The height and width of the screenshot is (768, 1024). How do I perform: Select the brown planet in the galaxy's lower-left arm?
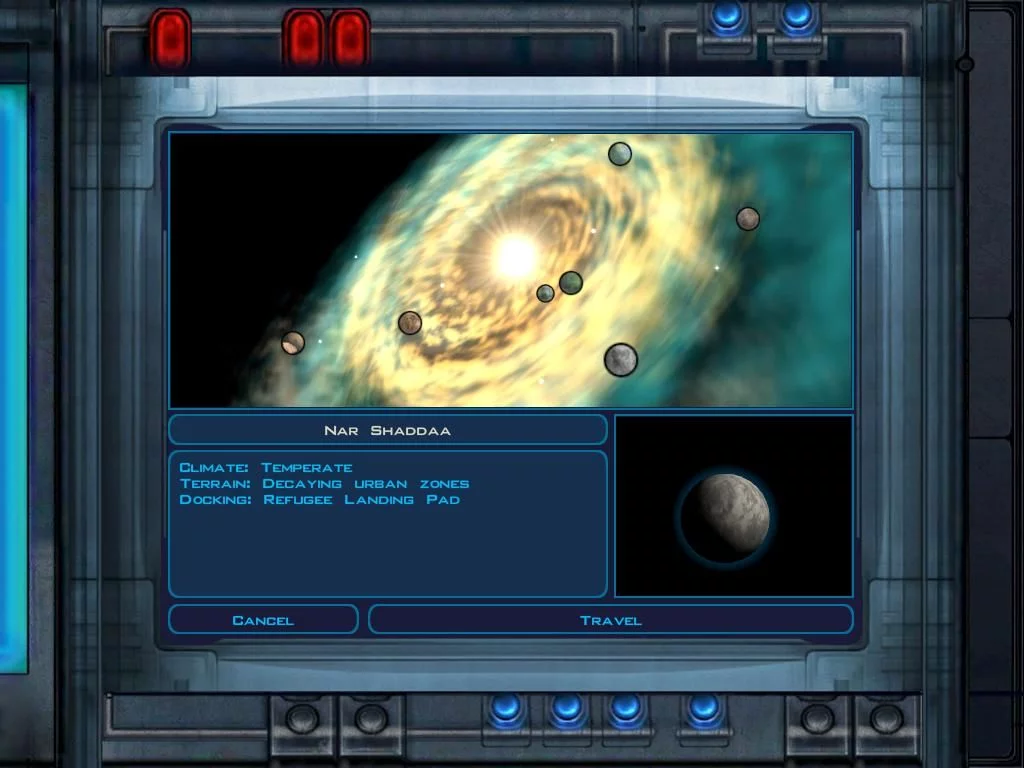click(x=410, y=323)
